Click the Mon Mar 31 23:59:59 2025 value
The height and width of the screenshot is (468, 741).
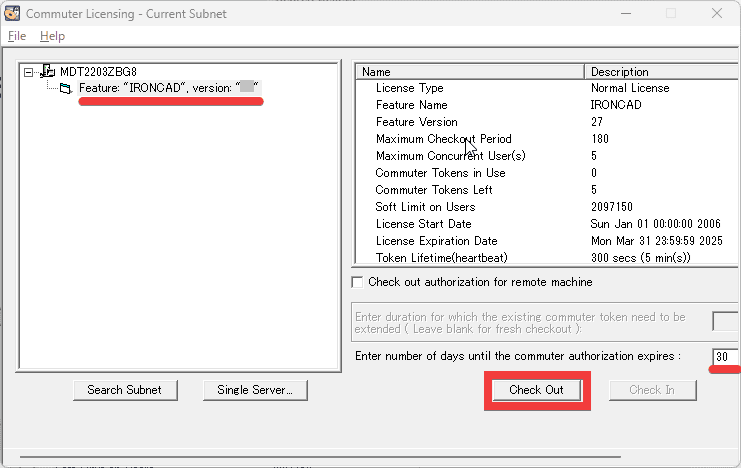click(x=656, y=241)
